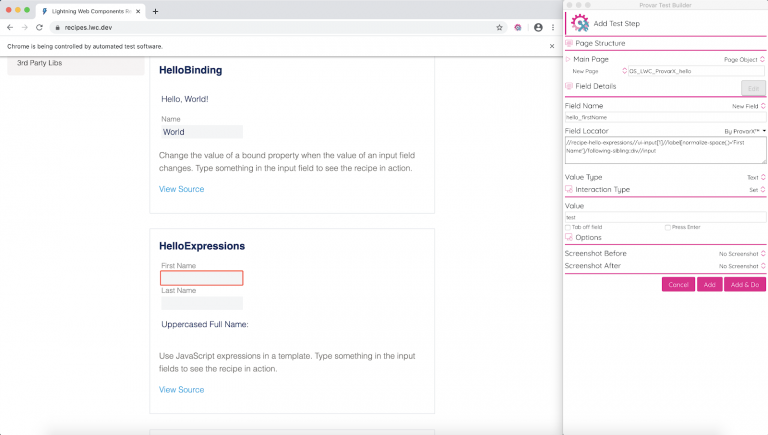Open the Page Object dropdown

click(x=744, y=60)
